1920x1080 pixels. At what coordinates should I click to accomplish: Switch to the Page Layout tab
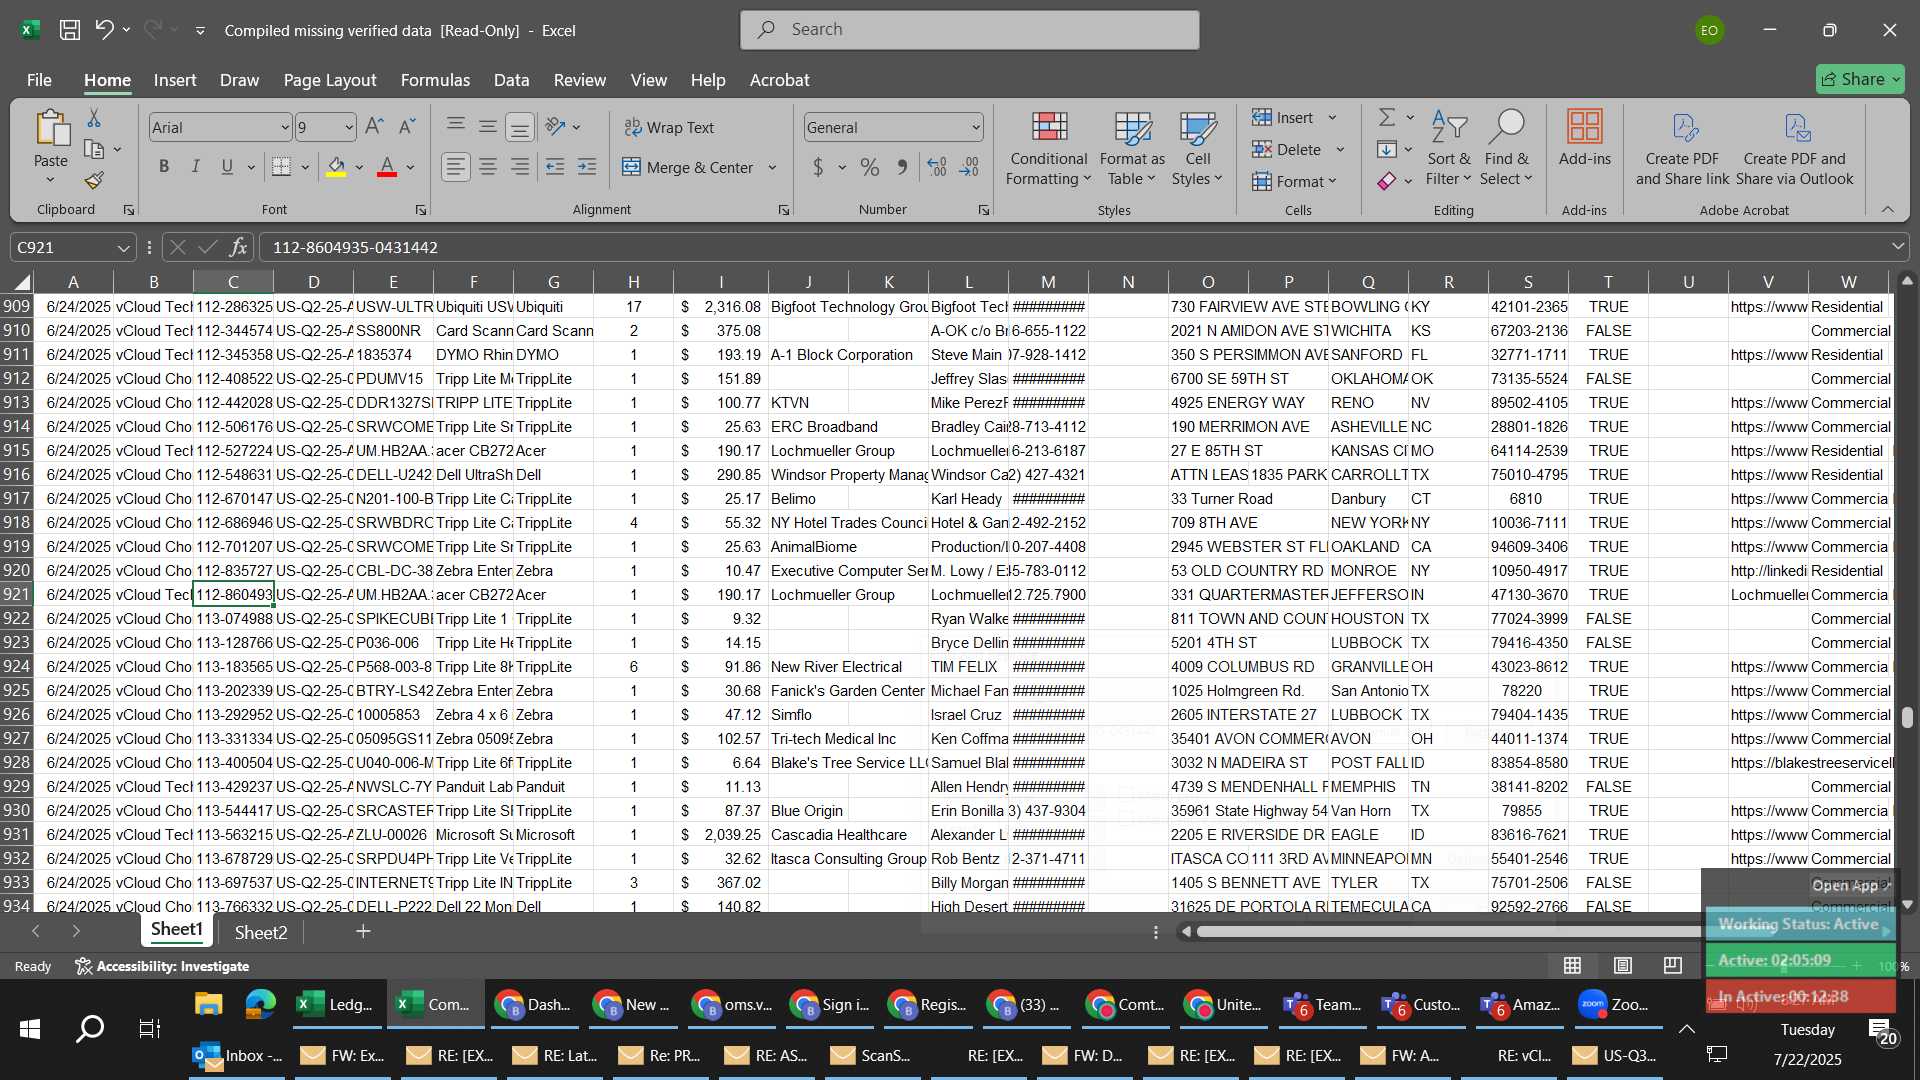tap(330, 80)
